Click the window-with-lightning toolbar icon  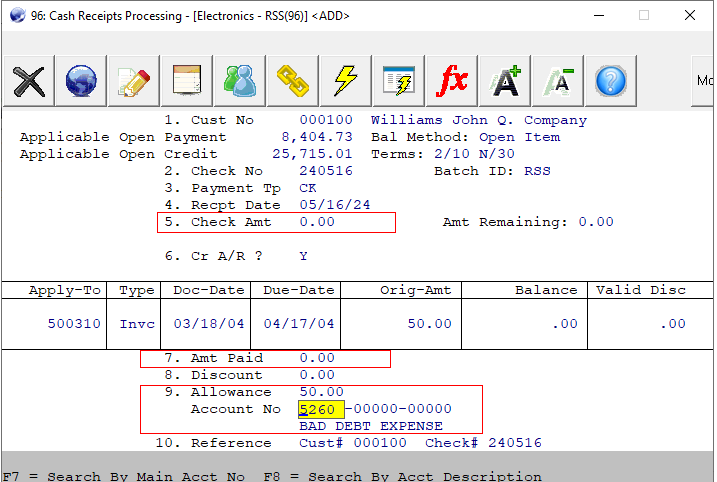(x=399, y=81)
